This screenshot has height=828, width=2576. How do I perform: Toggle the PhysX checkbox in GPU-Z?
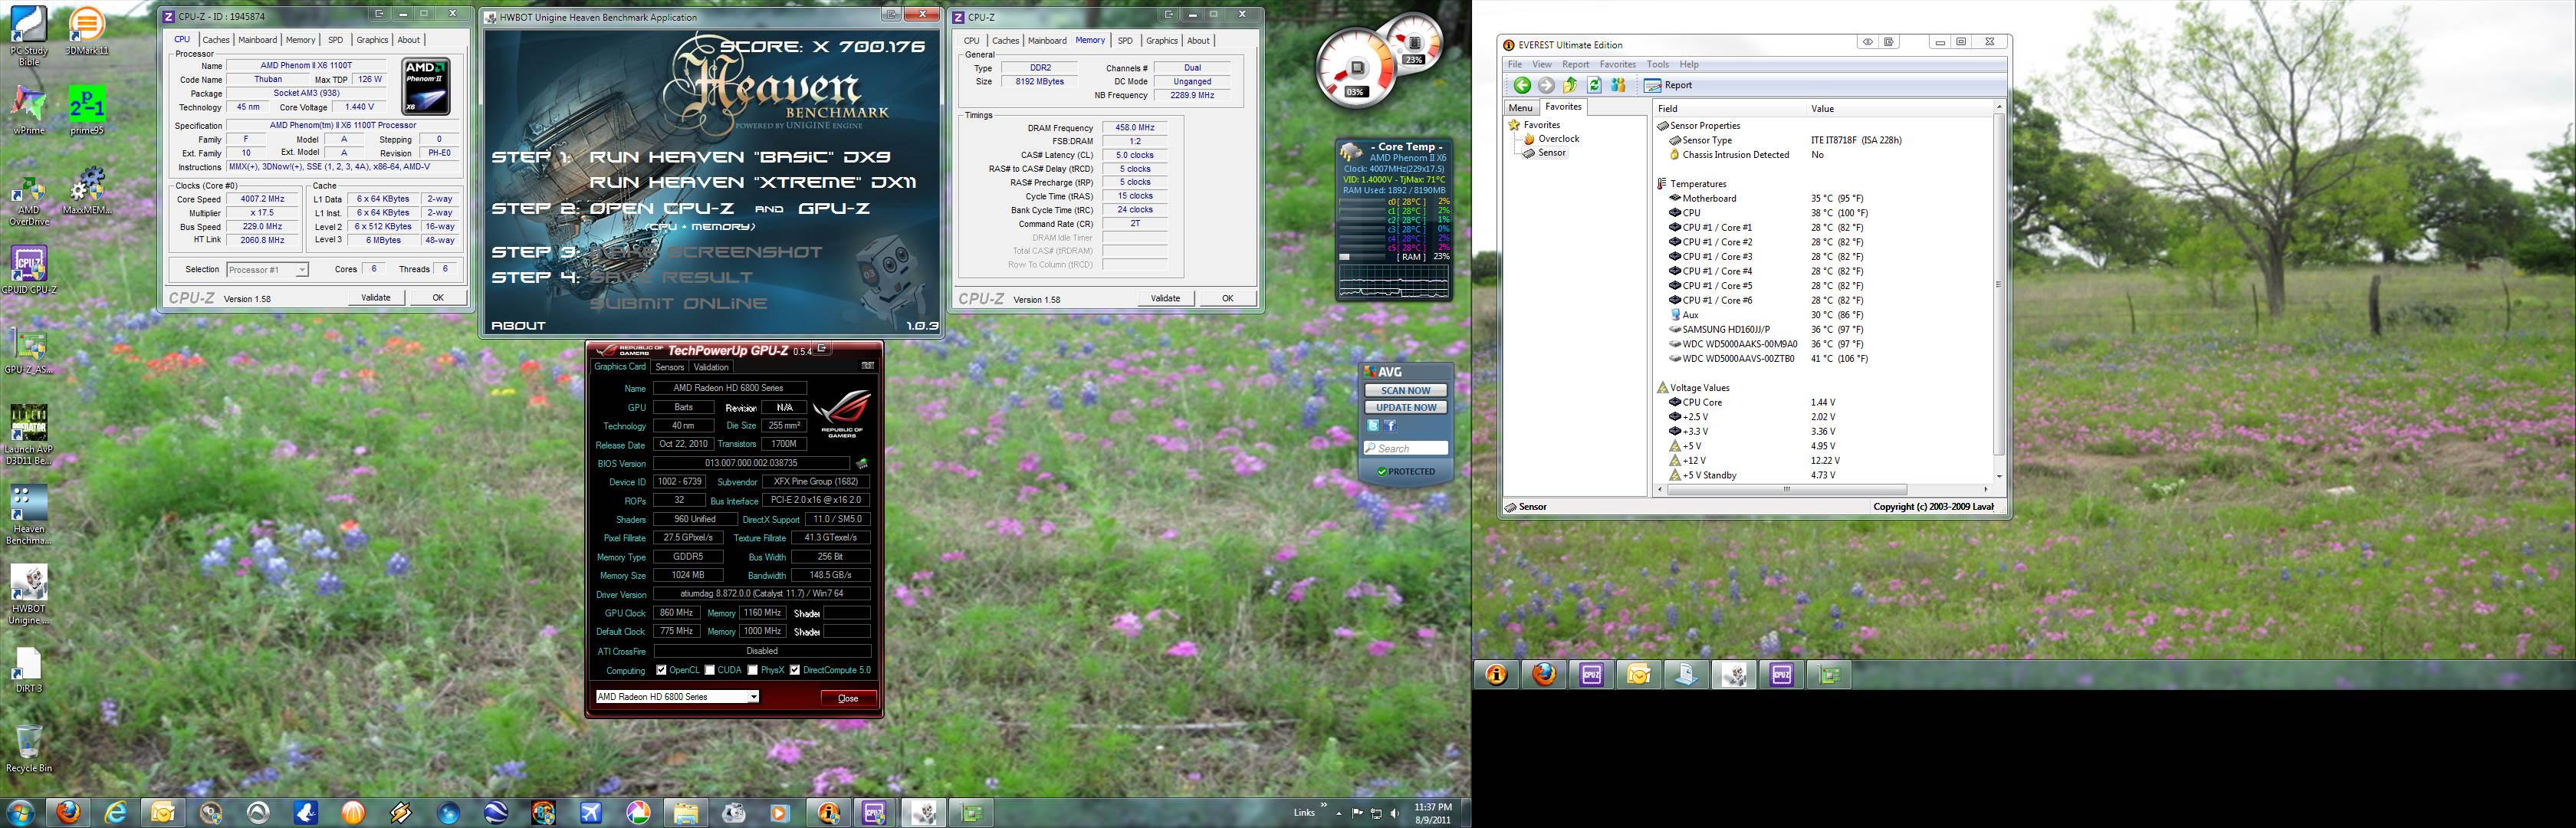[x=752, y=670]
